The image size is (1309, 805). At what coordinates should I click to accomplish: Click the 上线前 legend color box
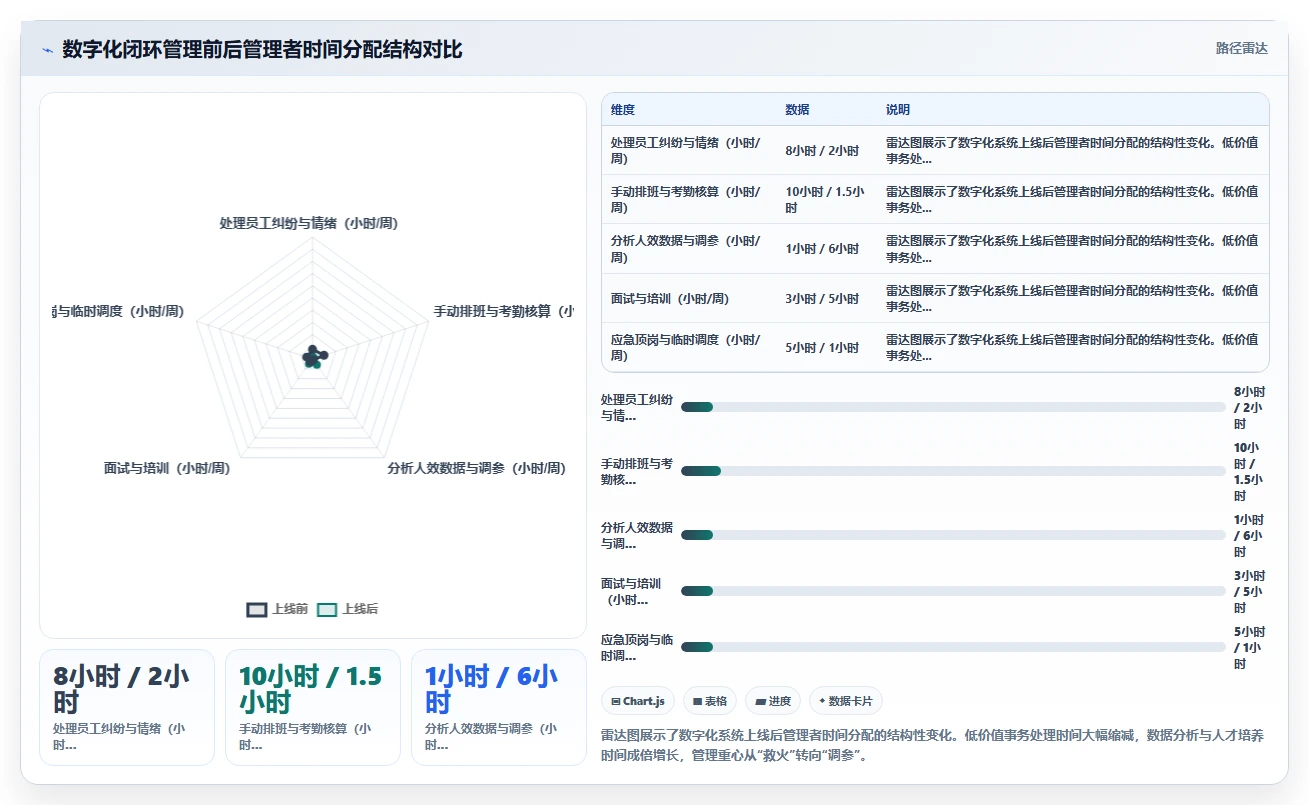tap(257, 609)
